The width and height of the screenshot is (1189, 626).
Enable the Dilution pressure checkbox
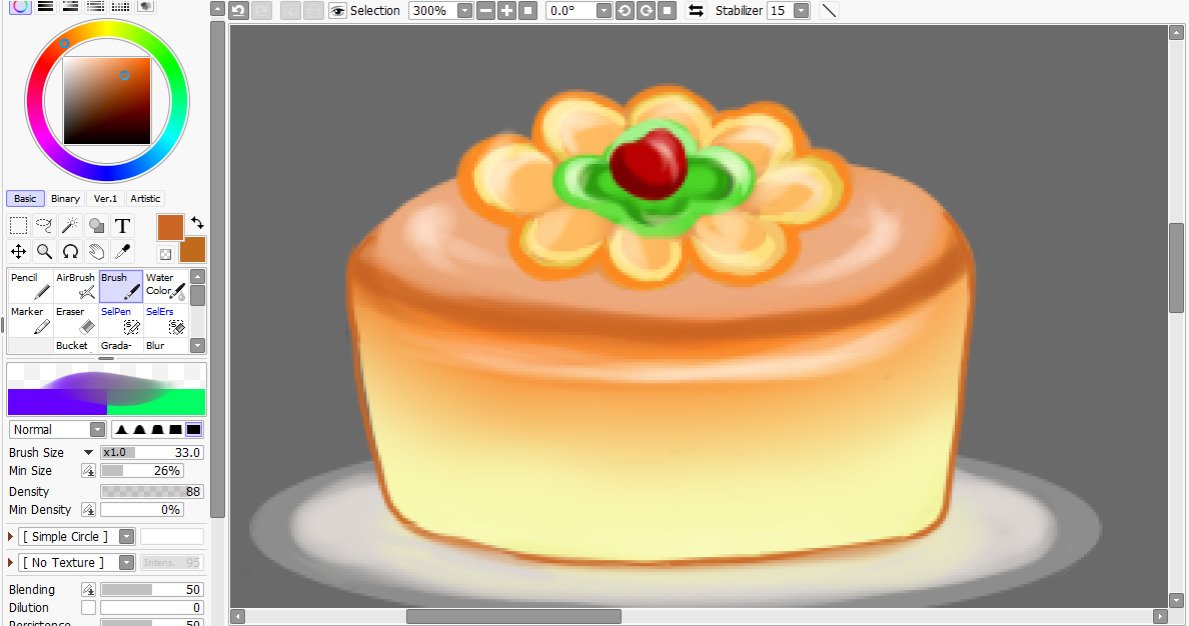click(x=89, y=608)
